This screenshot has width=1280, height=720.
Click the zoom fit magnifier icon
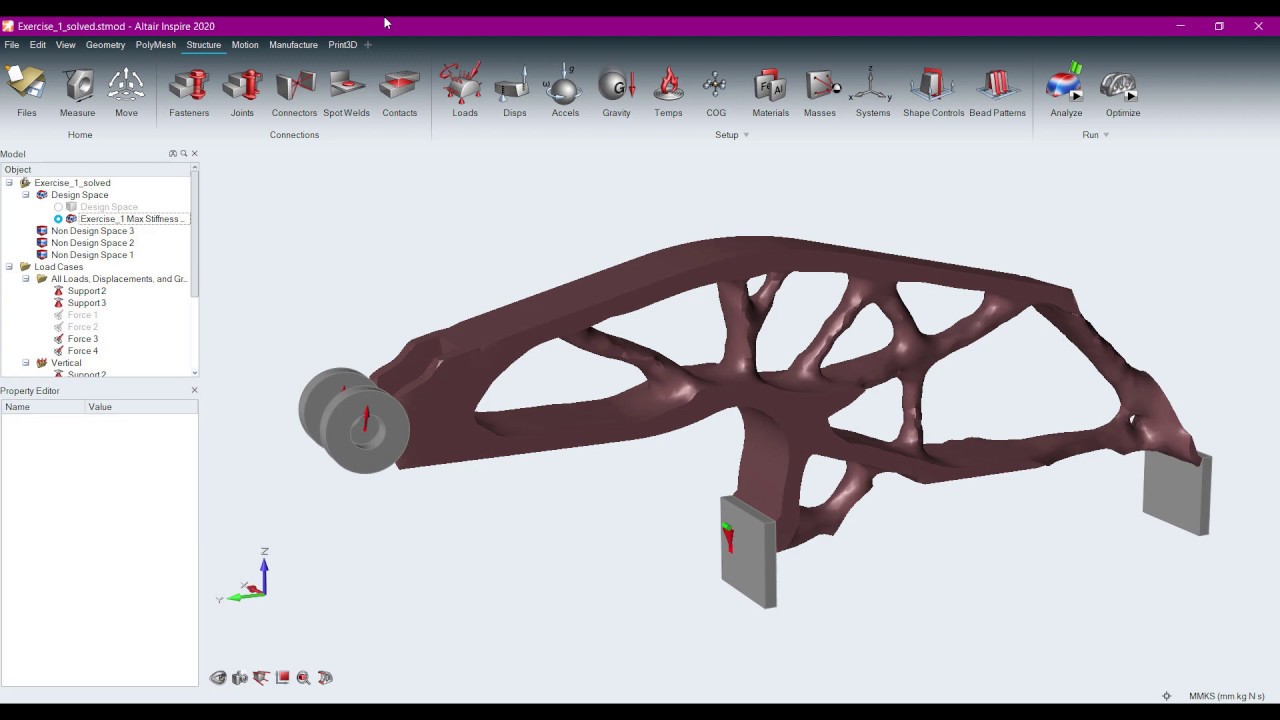tap(304, 678)
